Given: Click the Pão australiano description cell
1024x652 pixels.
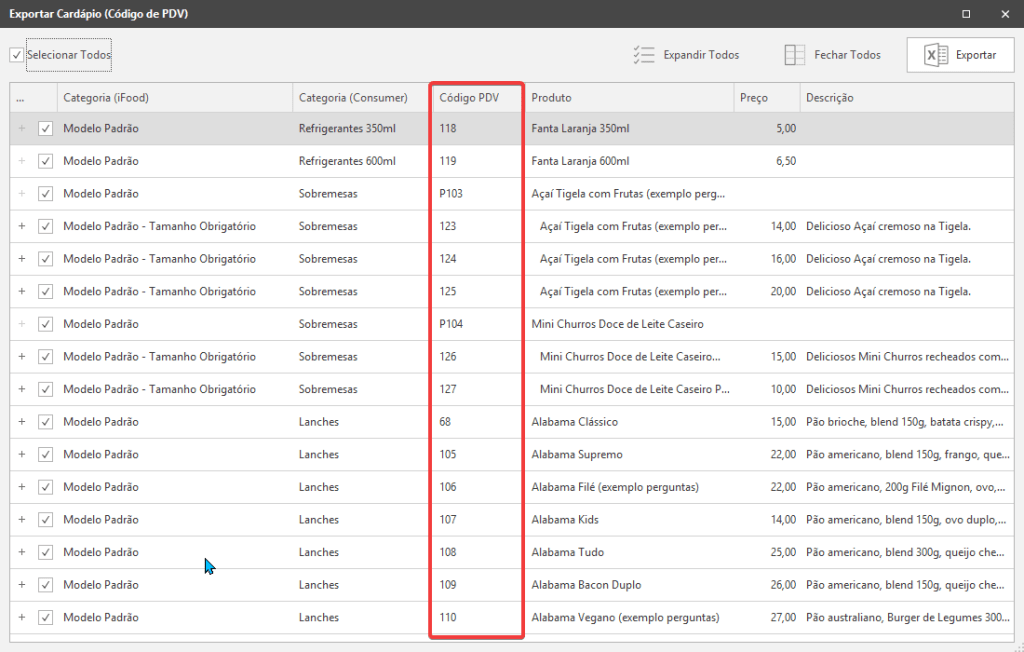Looking at the screenshot, I should [907, 618].
